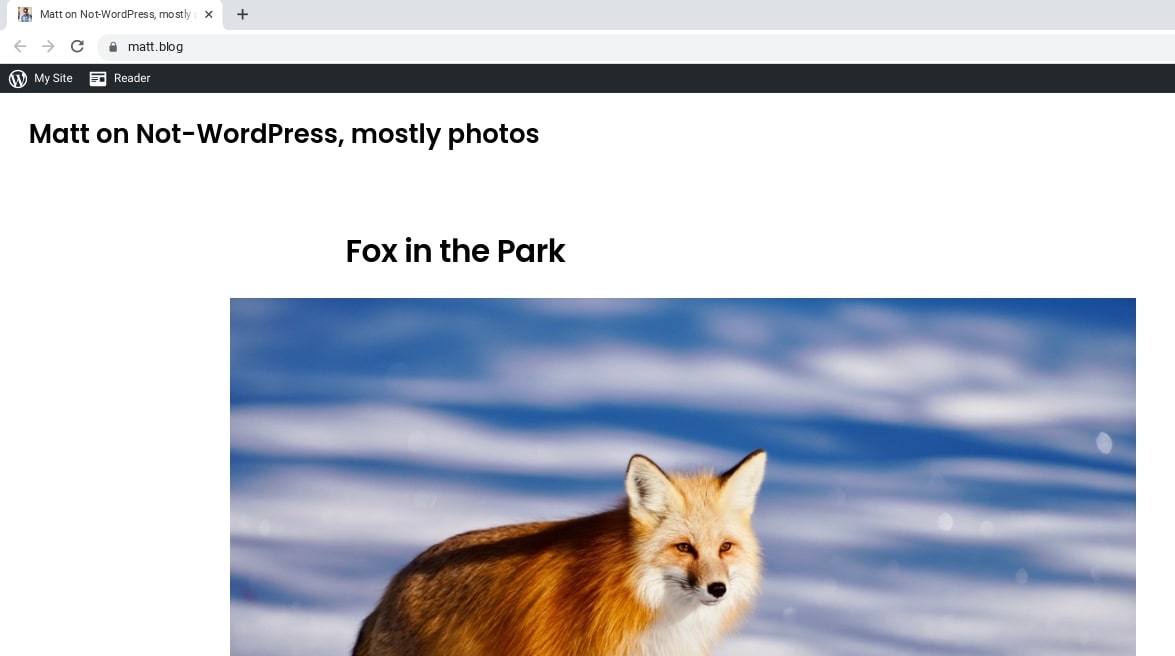
Task: Open a new tab with the plus button
Action: pyautogui.click(x=242, y=14)
